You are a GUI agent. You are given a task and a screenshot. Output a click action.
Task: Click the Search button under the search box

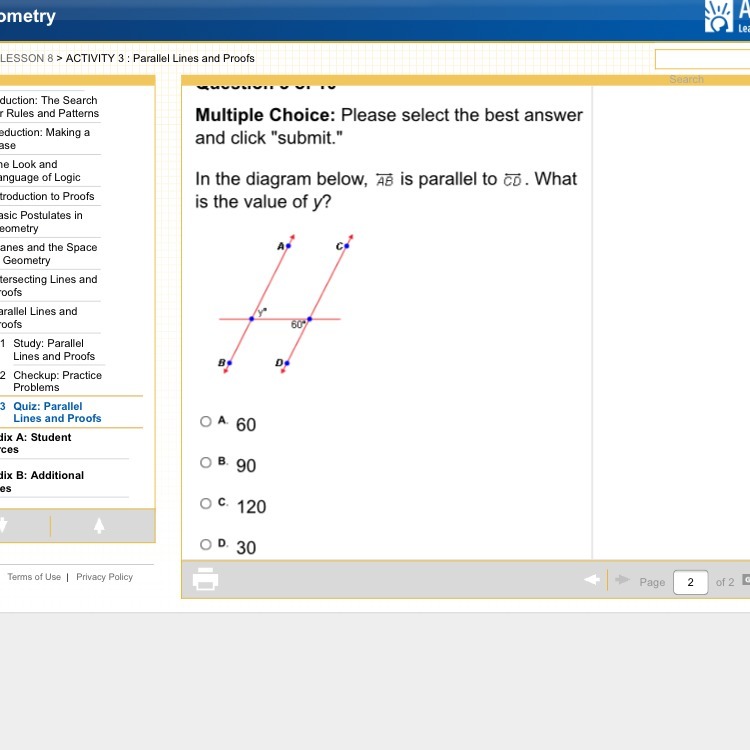[686, 79]
